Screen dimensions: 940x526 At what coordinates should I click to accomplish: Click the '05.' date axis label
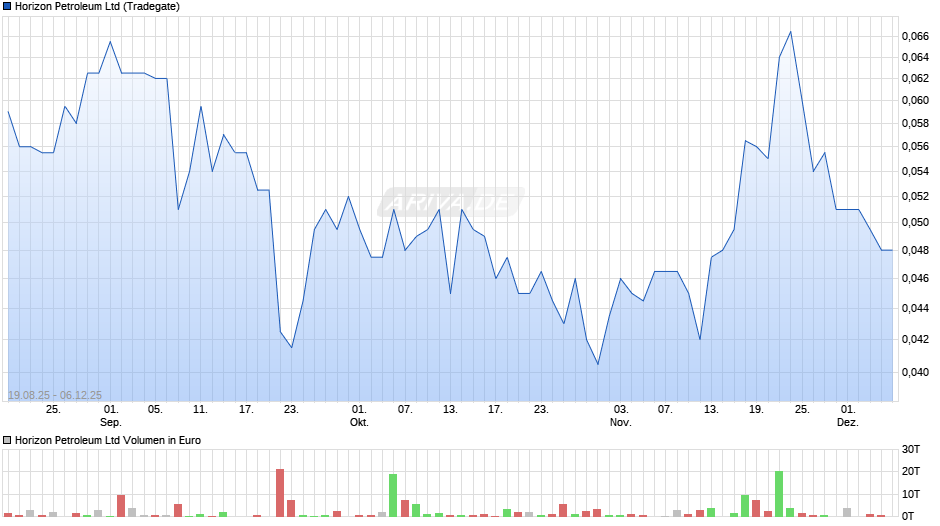(x=155, y=410)
